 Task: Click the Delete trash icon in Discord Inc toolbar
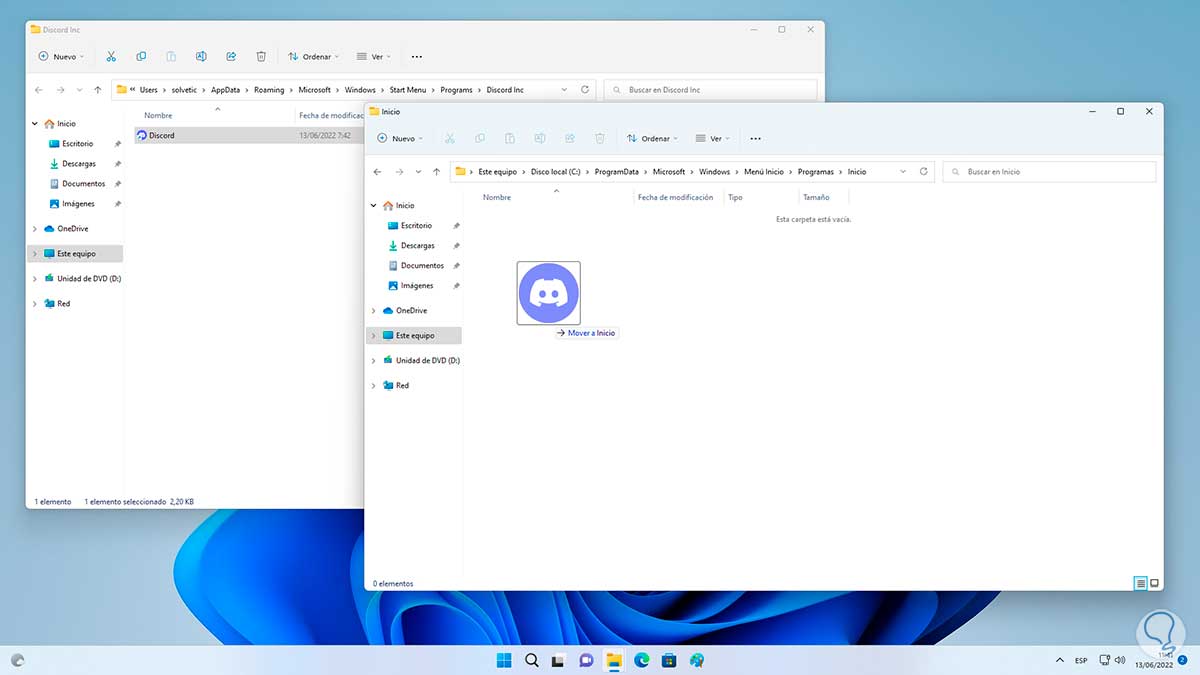pos(261,57)
